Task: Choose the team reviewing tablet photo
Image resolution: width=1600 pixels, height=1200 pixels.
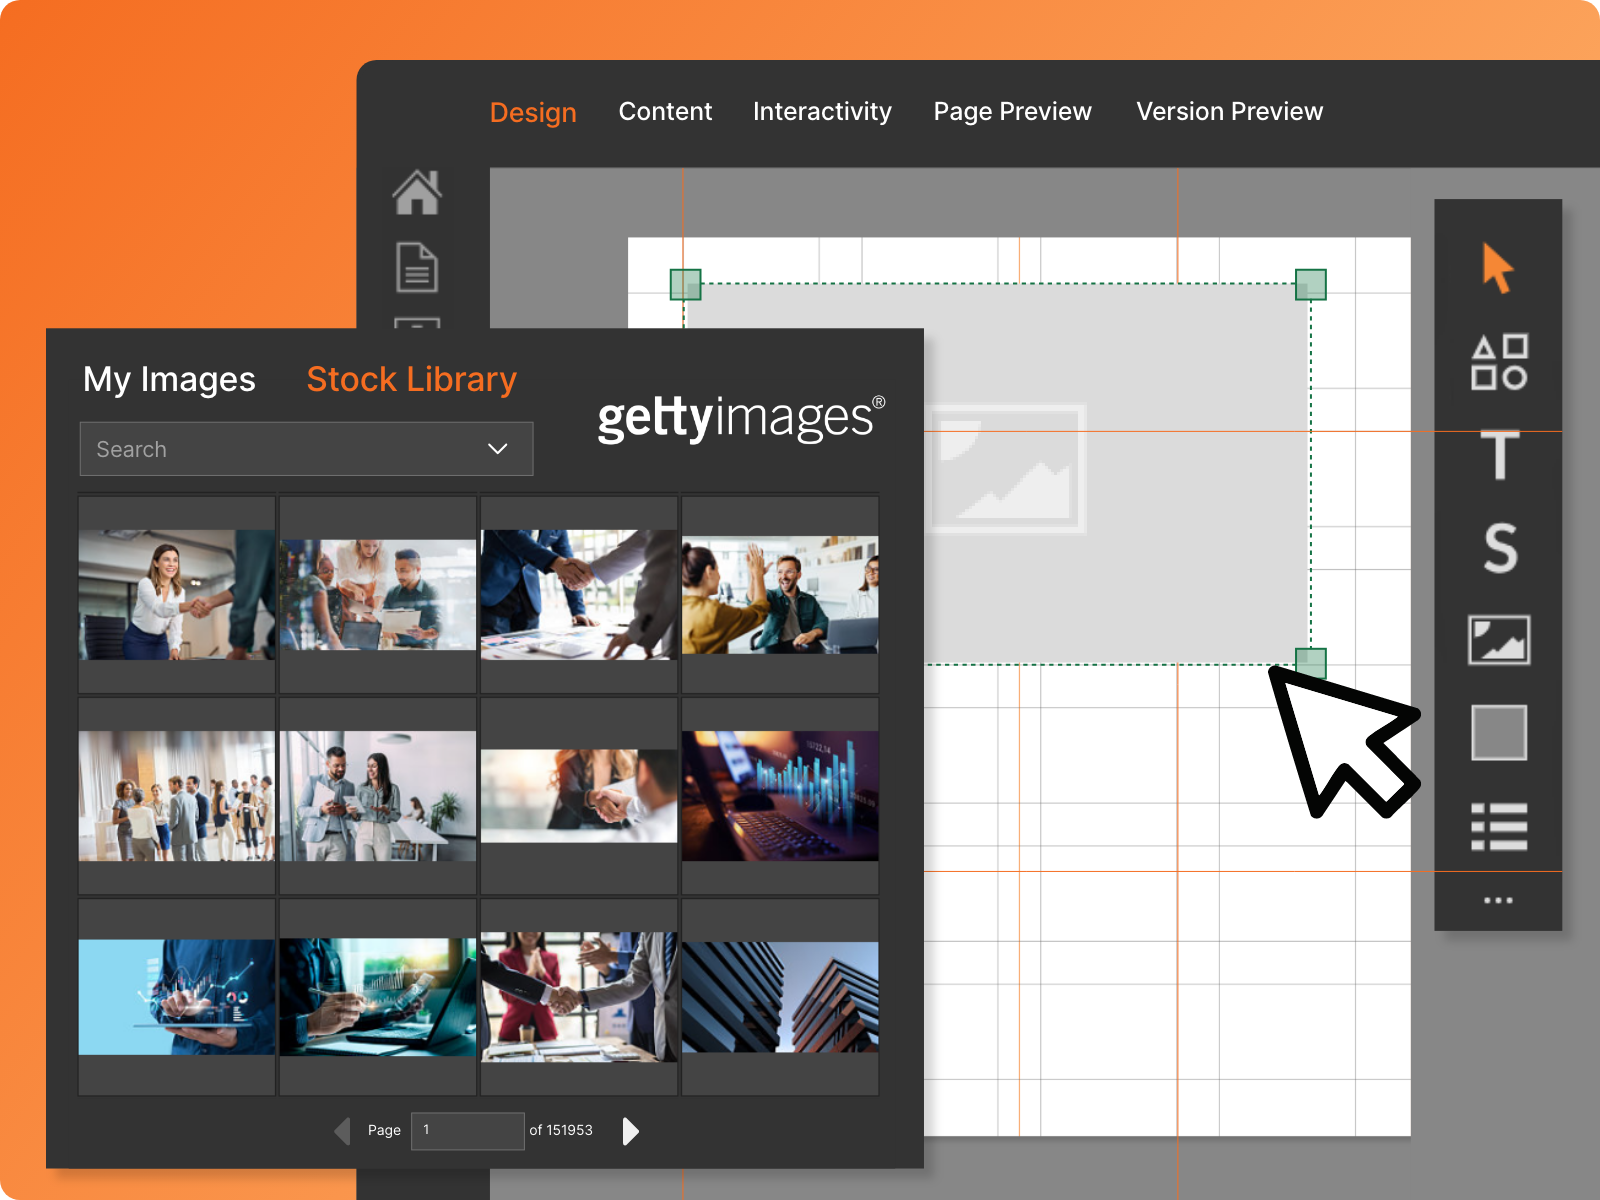Action: click(378, 595)
